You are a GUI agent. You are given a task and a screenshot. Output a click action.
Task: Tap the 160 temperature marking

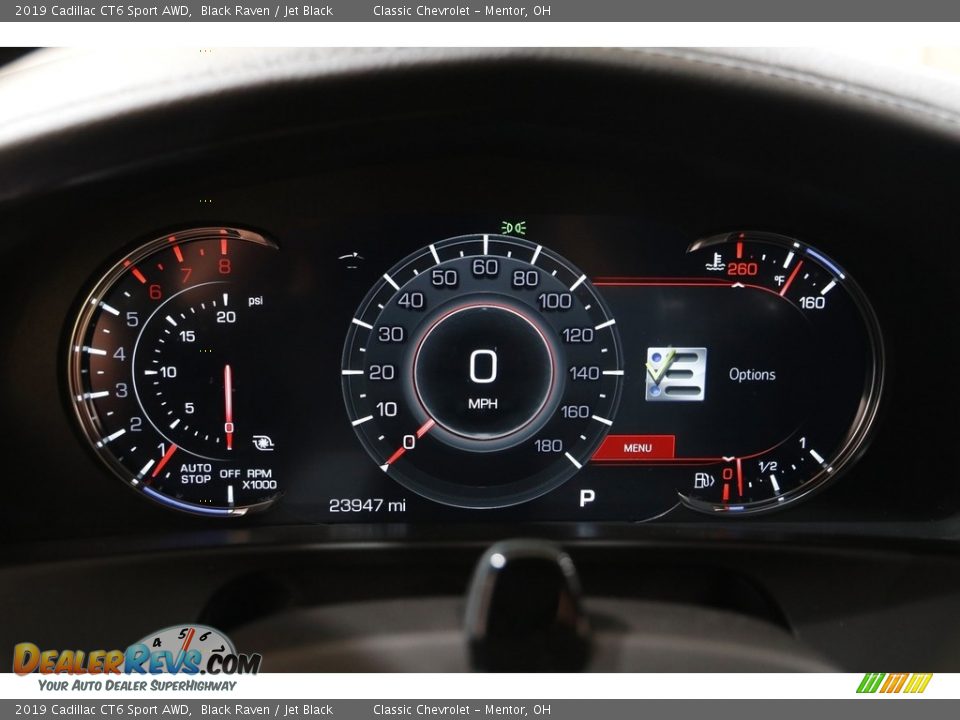coord(812,302)
